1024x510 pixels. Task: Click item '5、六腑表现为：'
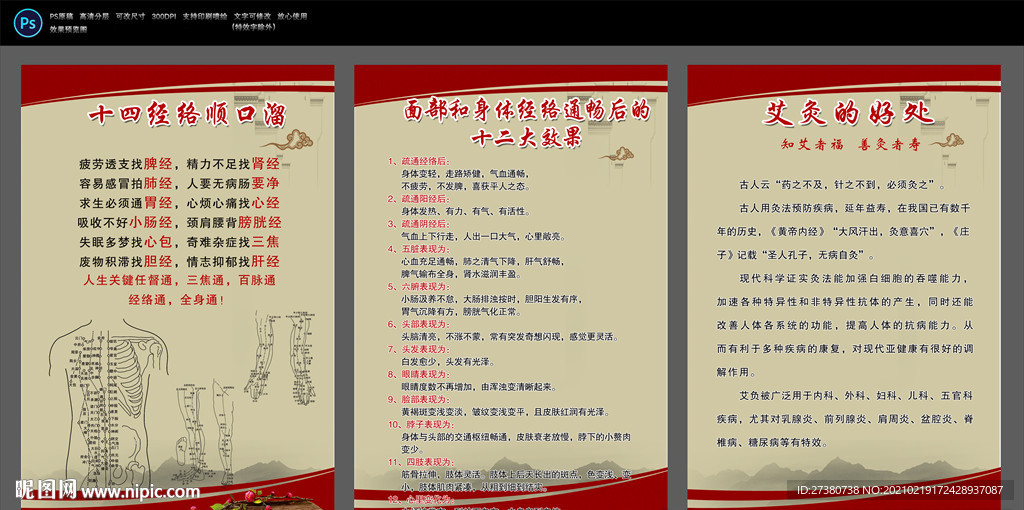[419, 287]
